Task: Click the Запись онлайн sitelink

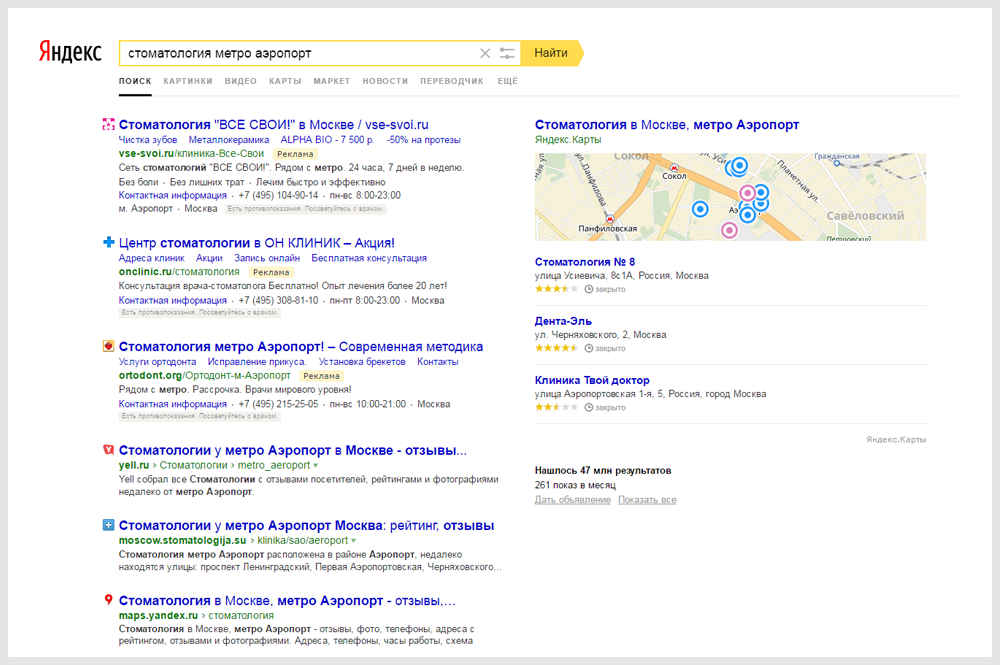Action: 267,258
